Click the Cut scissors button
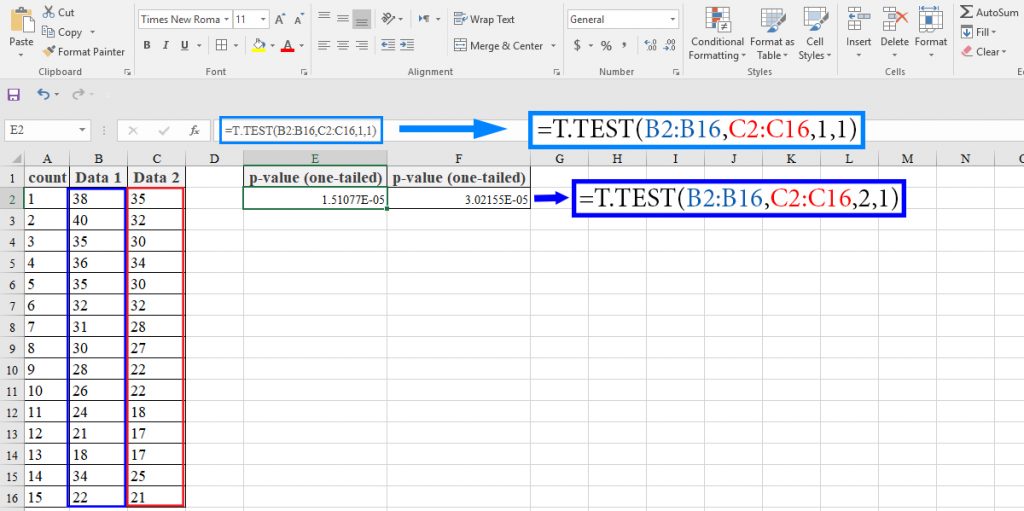 pos(58,12)
